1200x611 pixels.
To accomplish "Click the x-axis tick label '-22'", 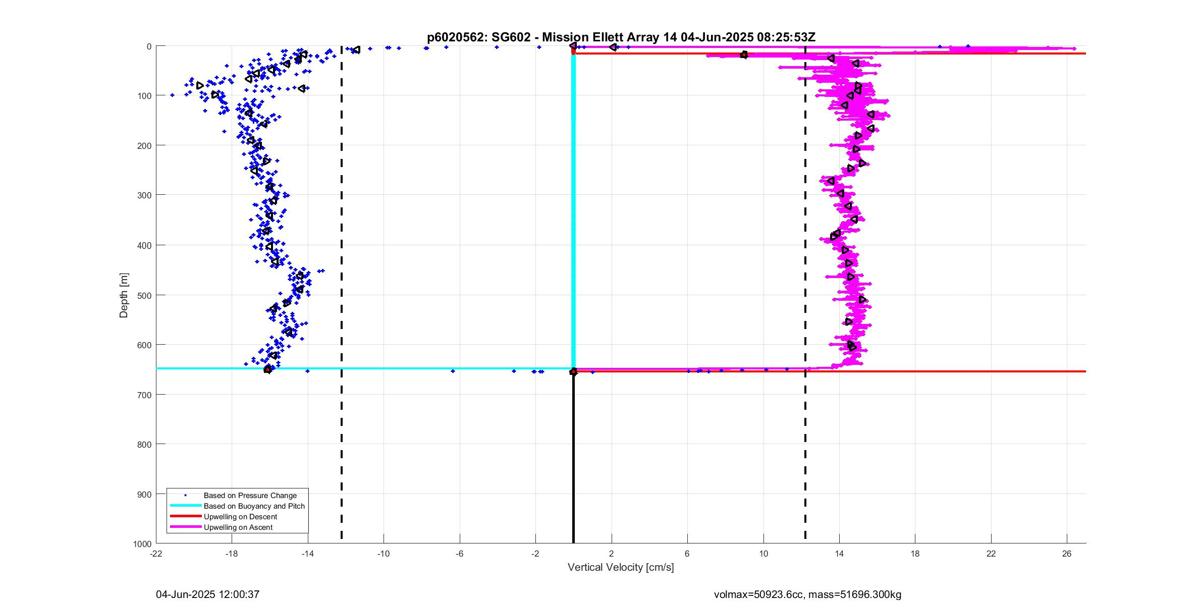I will [156, 553].
